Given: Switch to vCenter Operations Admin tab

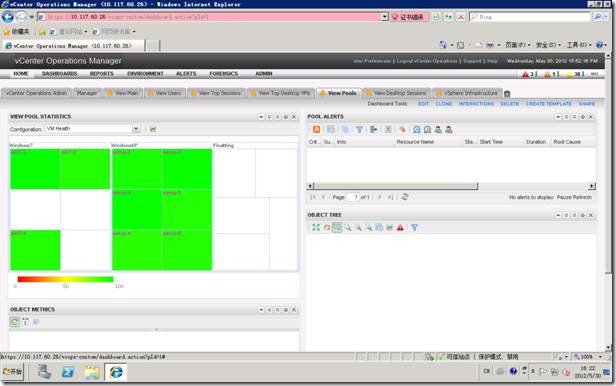Looking at the screenshot, I should point(37,93).
